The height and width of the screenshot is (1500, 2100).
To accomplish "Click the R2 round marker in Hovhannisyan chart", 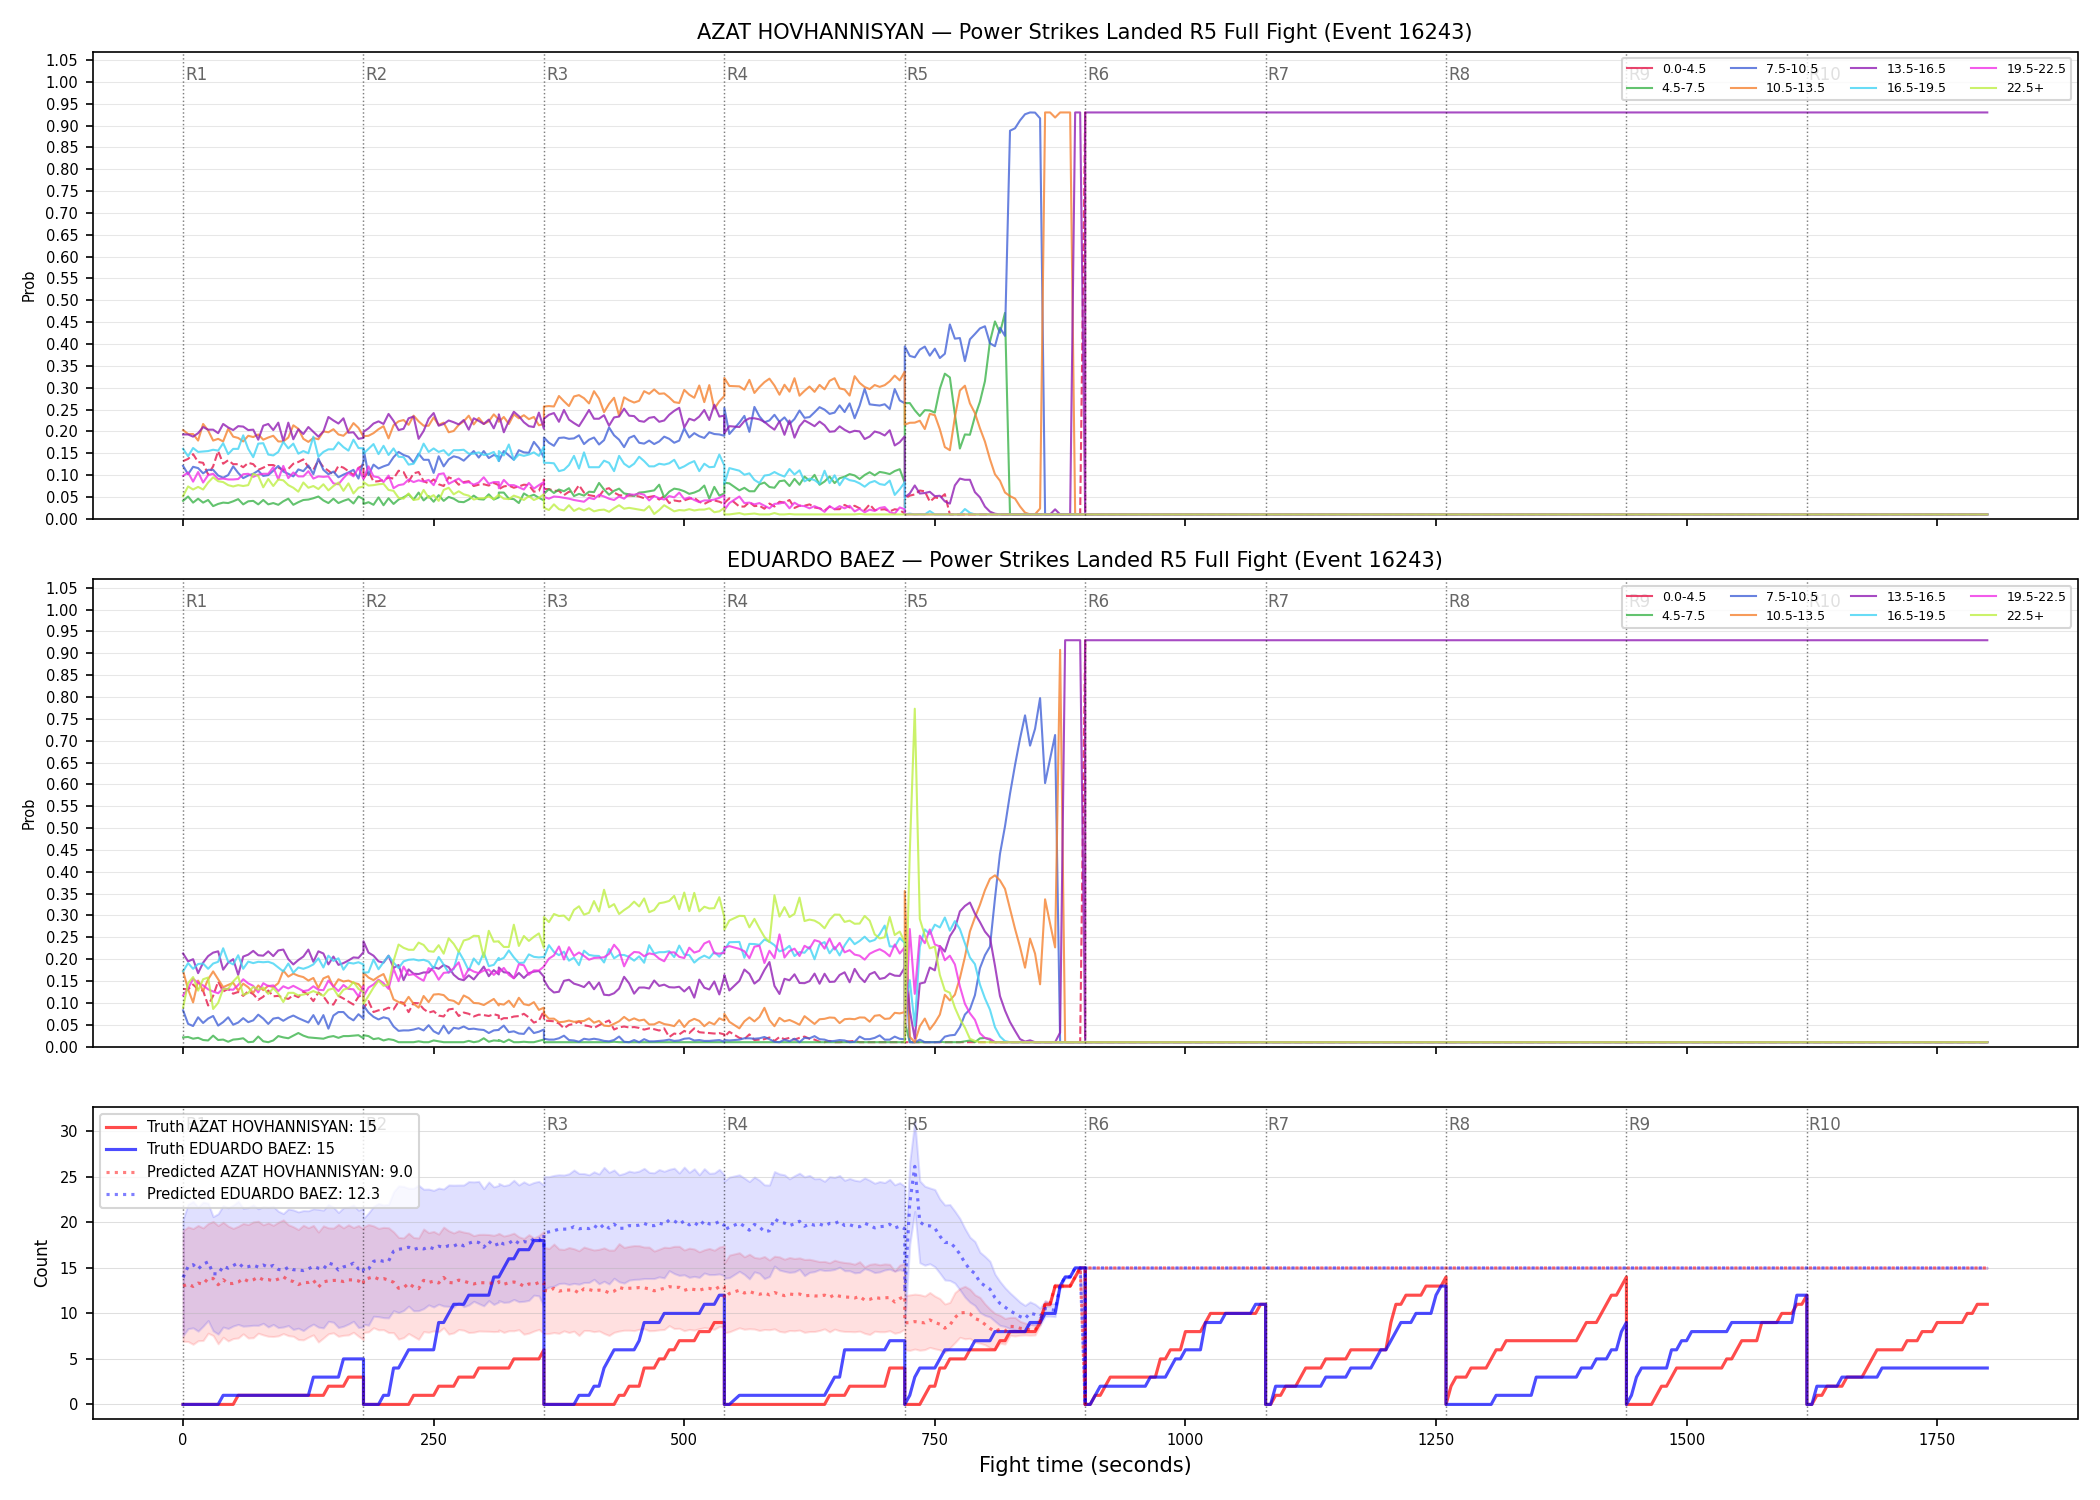I will click(x=376, y=74).
